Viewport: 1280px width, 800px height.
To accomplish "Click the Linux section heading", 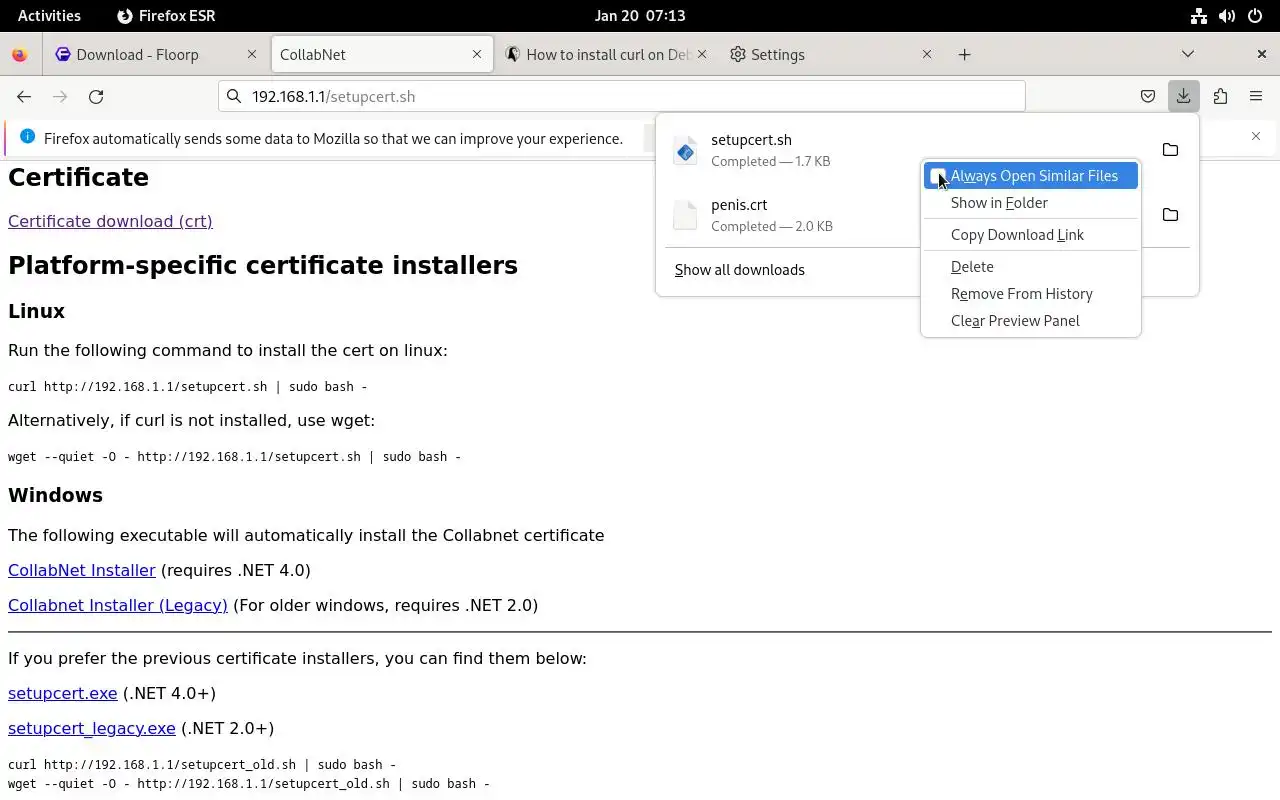I will (36, 311).
